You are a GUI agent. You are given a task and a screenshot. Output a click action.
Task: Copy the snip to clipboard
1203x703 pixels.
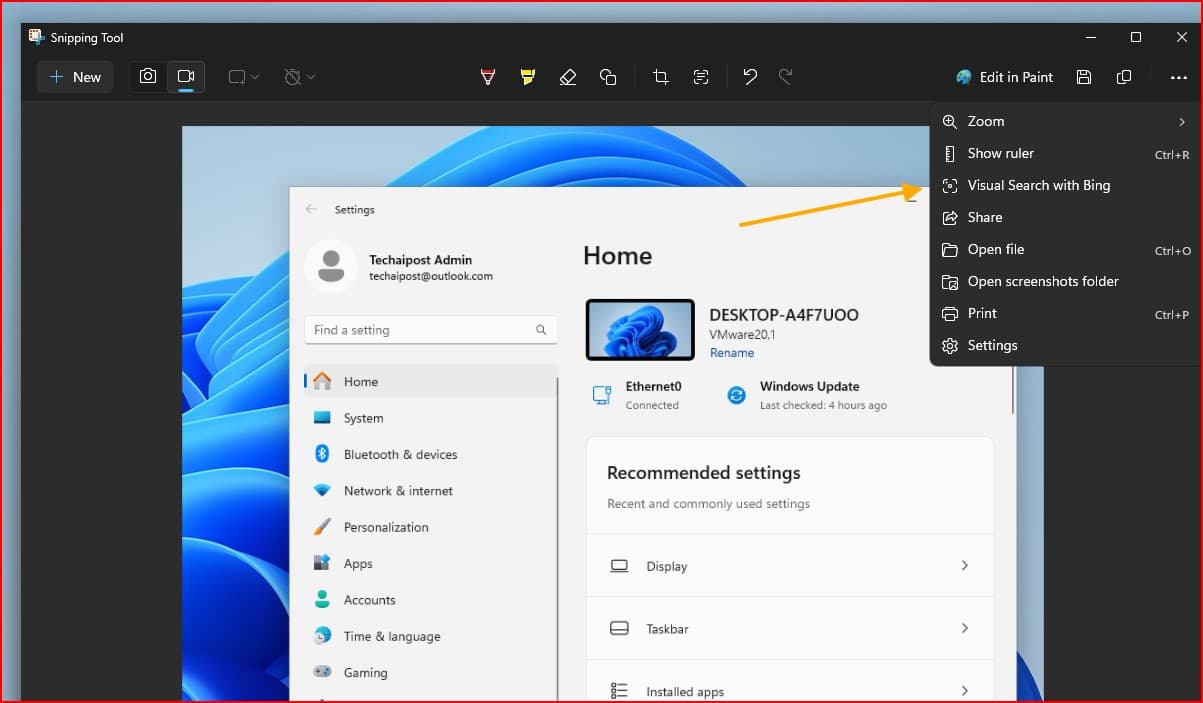click(x=1124, y=77)
